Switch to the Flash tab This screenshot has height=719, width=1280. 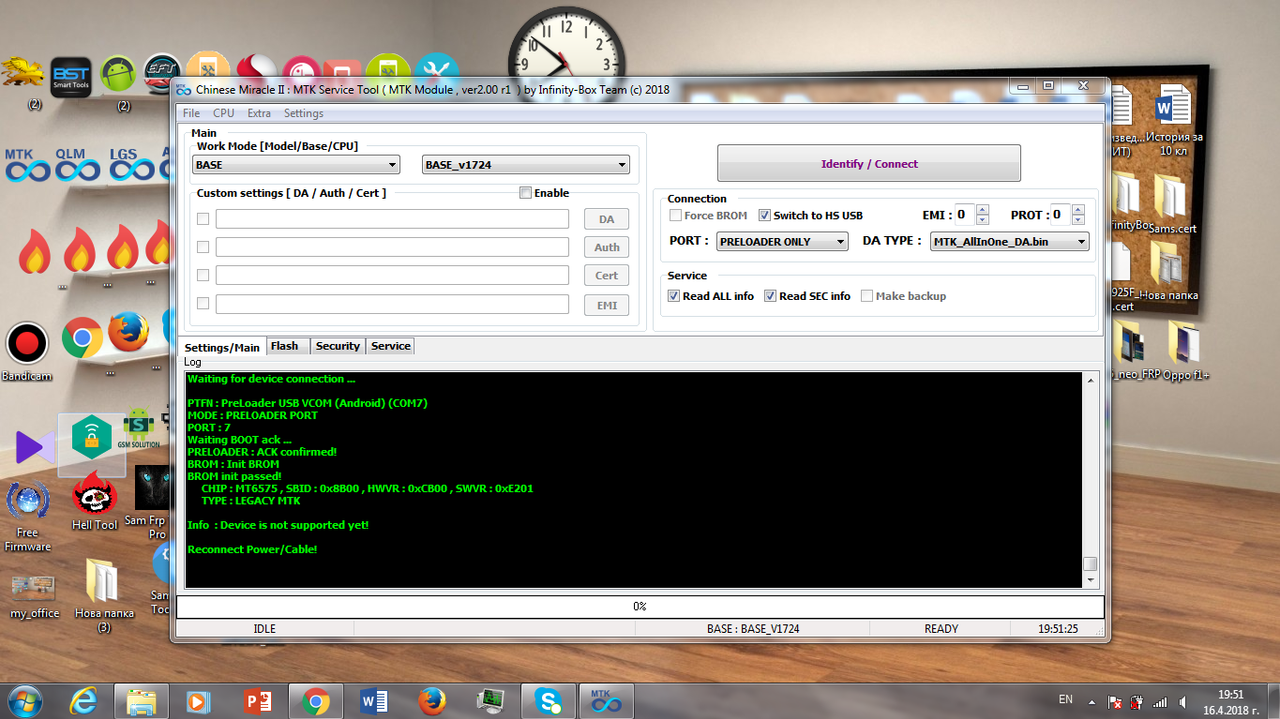click(x=285, y=346)
